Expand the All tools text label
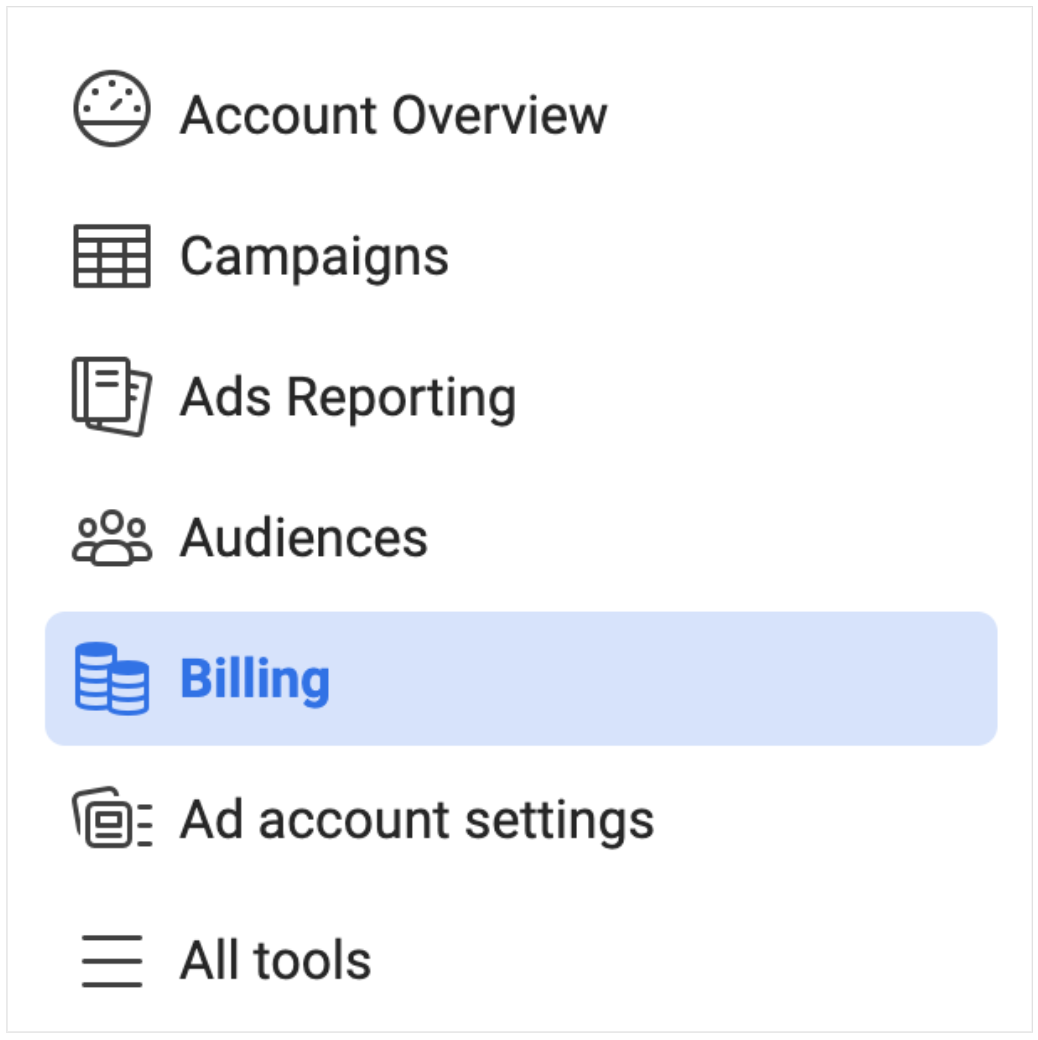This screenshot has width=1038, height=1040. tap(275, 960)
